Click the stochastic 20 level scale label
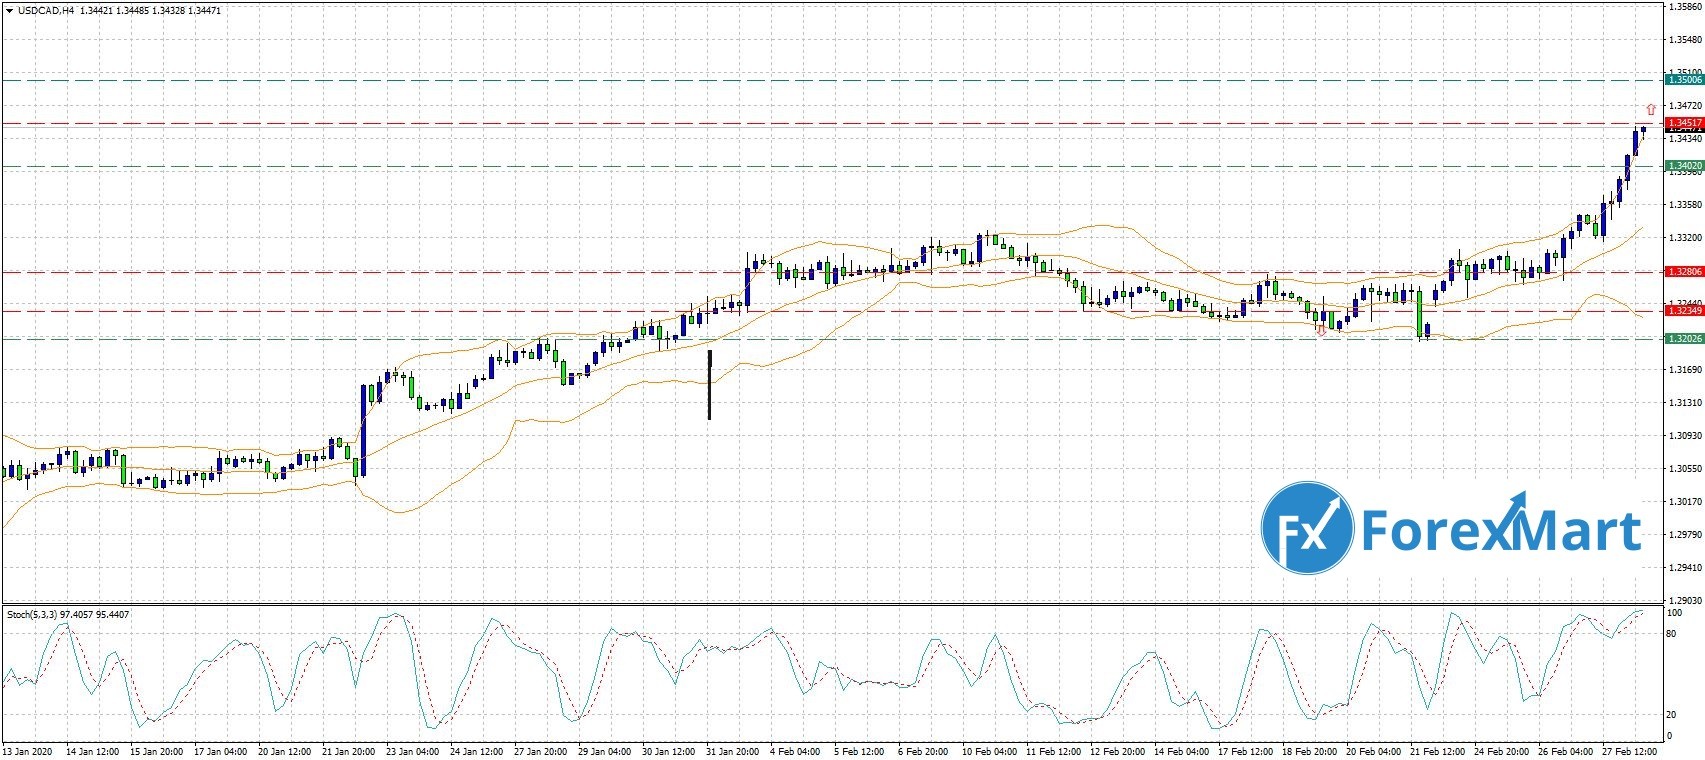The width and height of the screenshot is (1705, 760). click(x=1671, y=714)
